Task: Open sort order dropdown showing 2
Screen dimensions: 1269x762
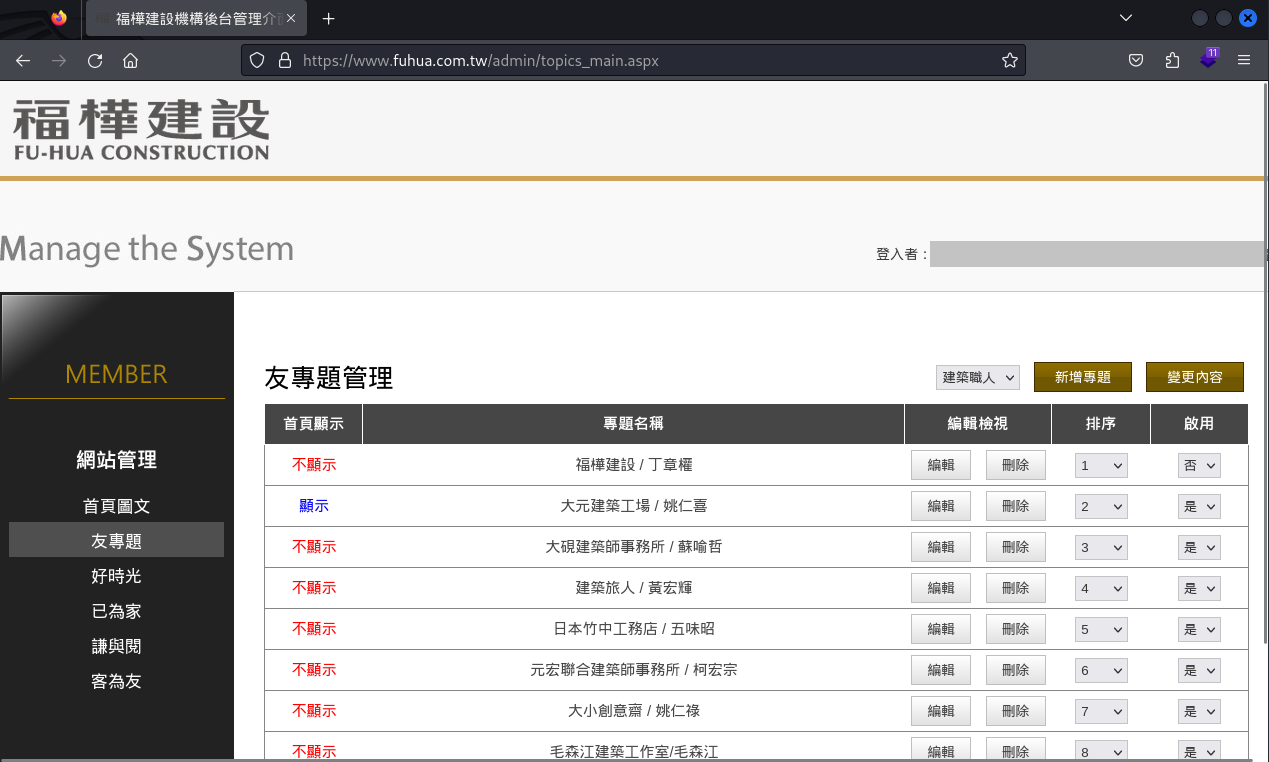Action: [1101, 506]
